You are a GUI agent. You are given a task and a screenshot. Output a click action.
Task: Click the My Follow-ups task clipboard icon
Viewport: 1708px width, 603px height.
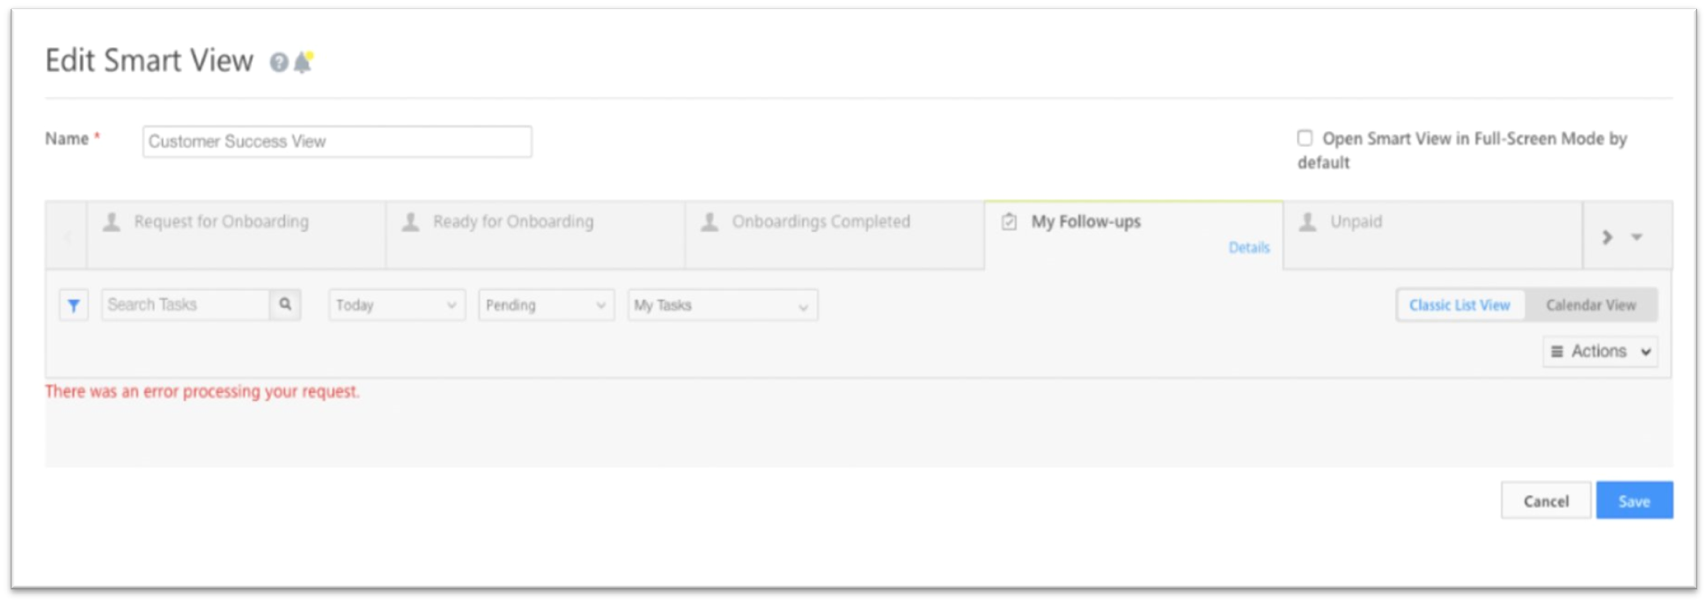click(x=1009, y=222)
